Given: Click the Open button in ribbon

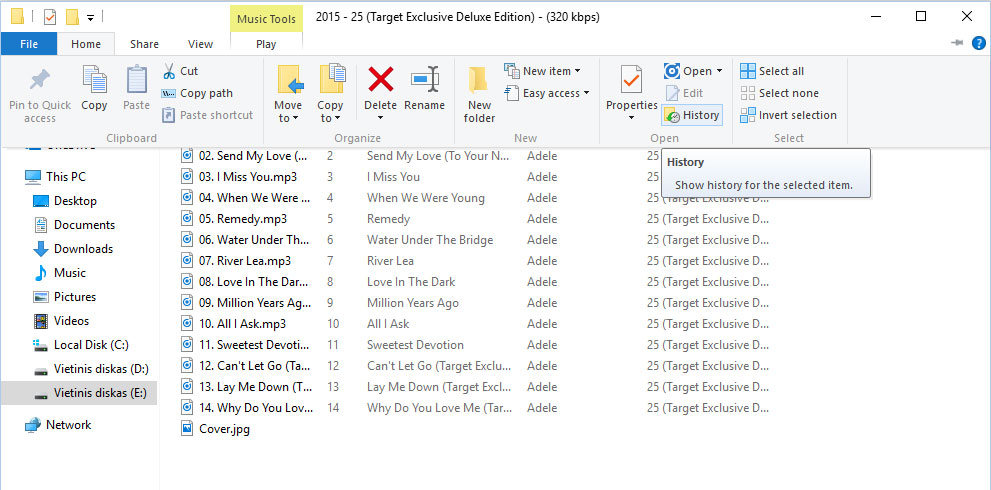Looking at the screenshot, I should point(688,71).
